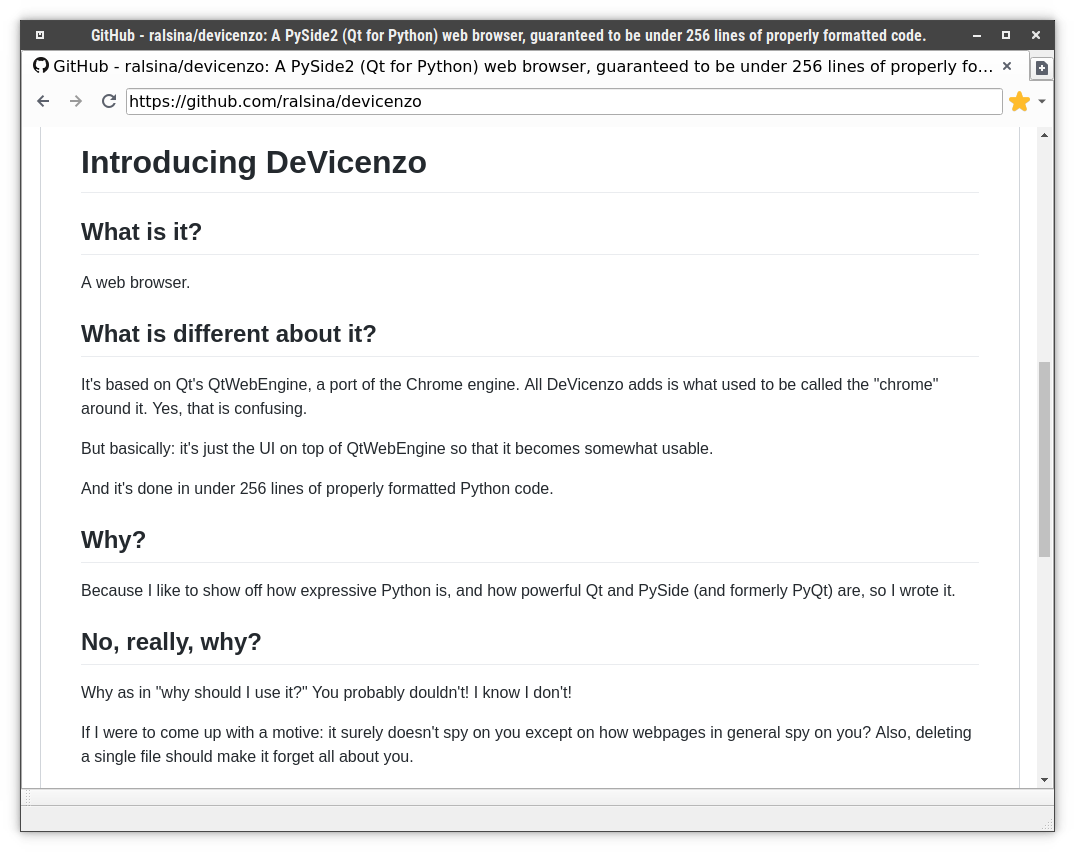Click the window title bar text
This screenshot has width=1075, height=852.
508,35
